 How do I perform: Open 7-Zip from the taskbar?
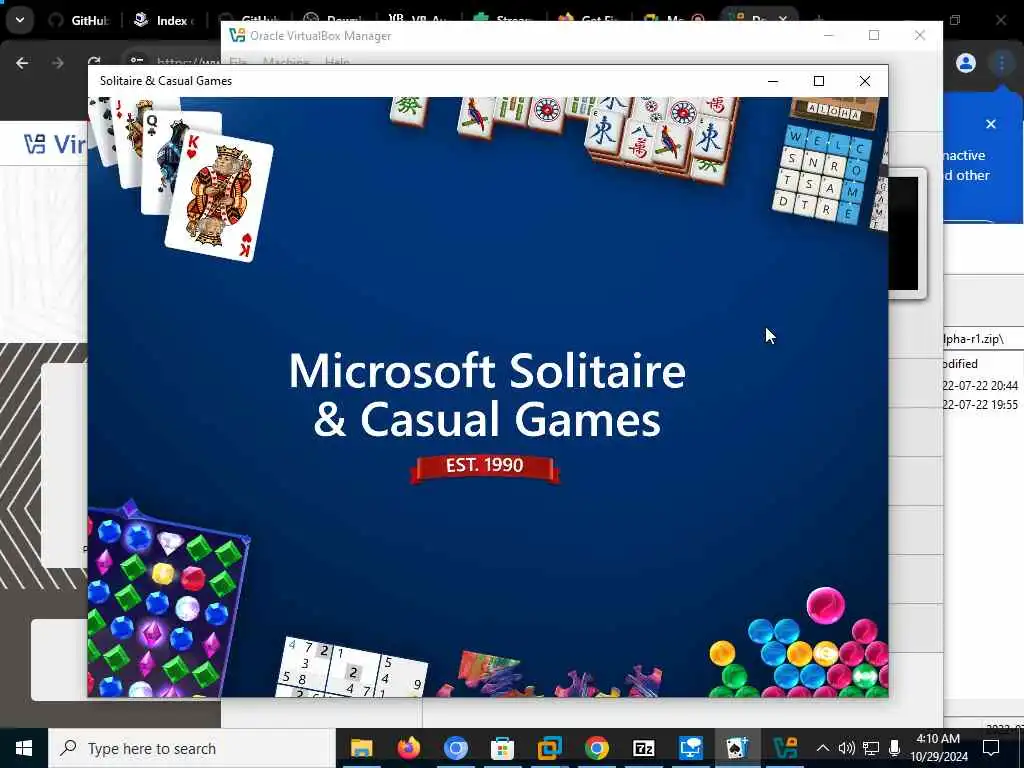[643, 748]
